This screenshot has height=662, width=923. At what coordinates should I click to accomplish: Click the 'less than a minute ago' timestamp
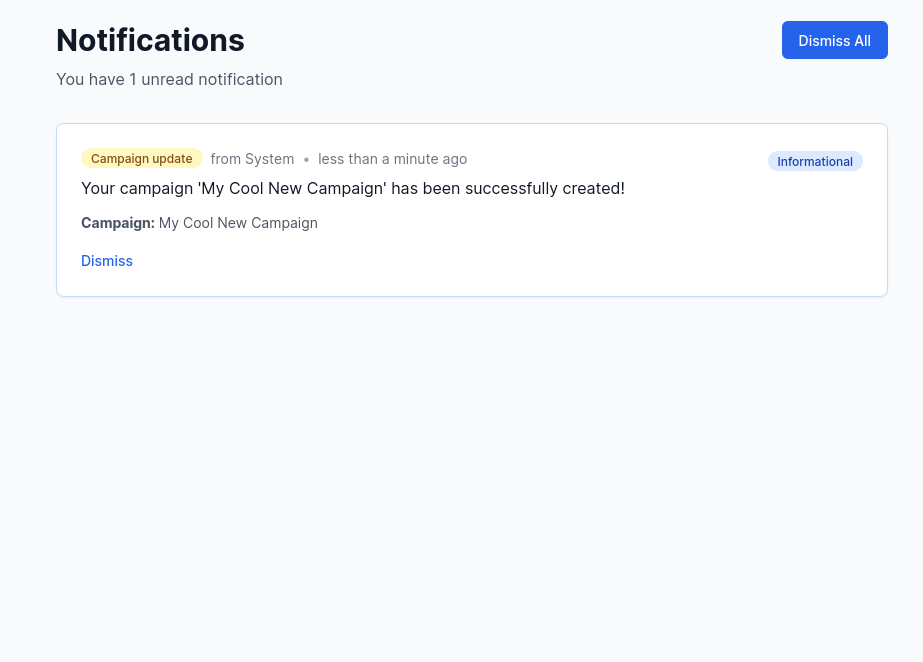[392, 159]
